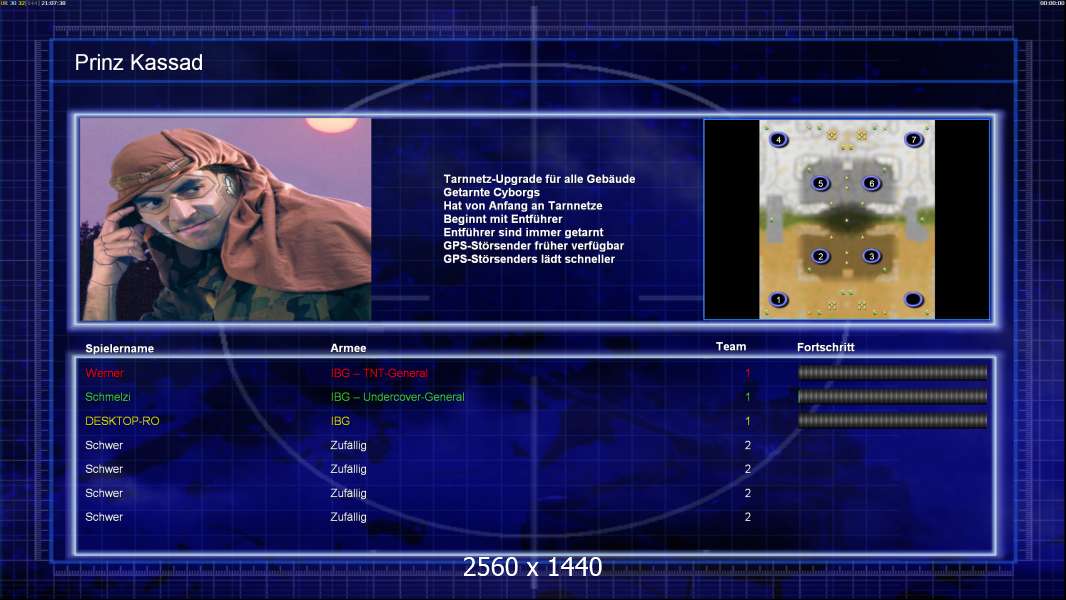
Task: Click Werner's loading progress bar
Action: click(x=893, y=372)
